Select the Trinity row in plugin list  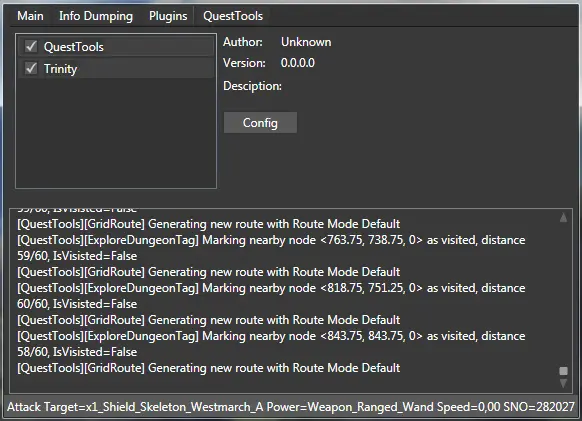pos(116,68)
